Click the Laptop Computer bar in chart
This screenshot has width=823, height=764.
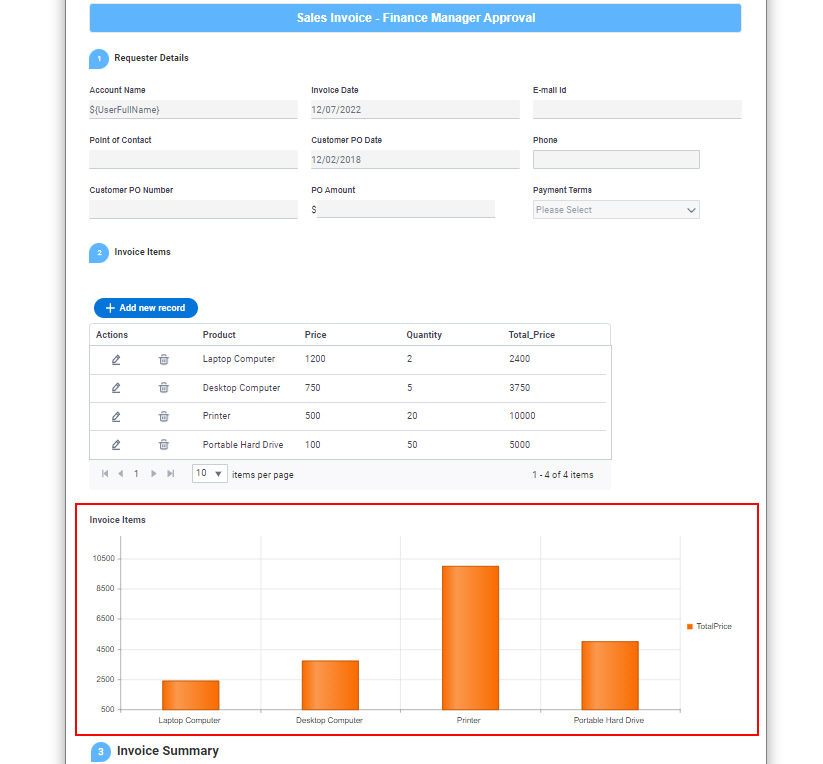point(191,695)
